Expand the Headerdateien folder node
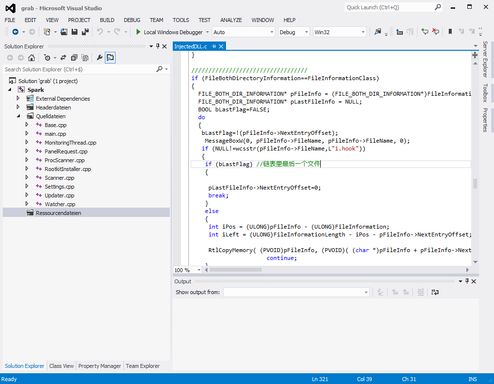 tap(18, 107)
